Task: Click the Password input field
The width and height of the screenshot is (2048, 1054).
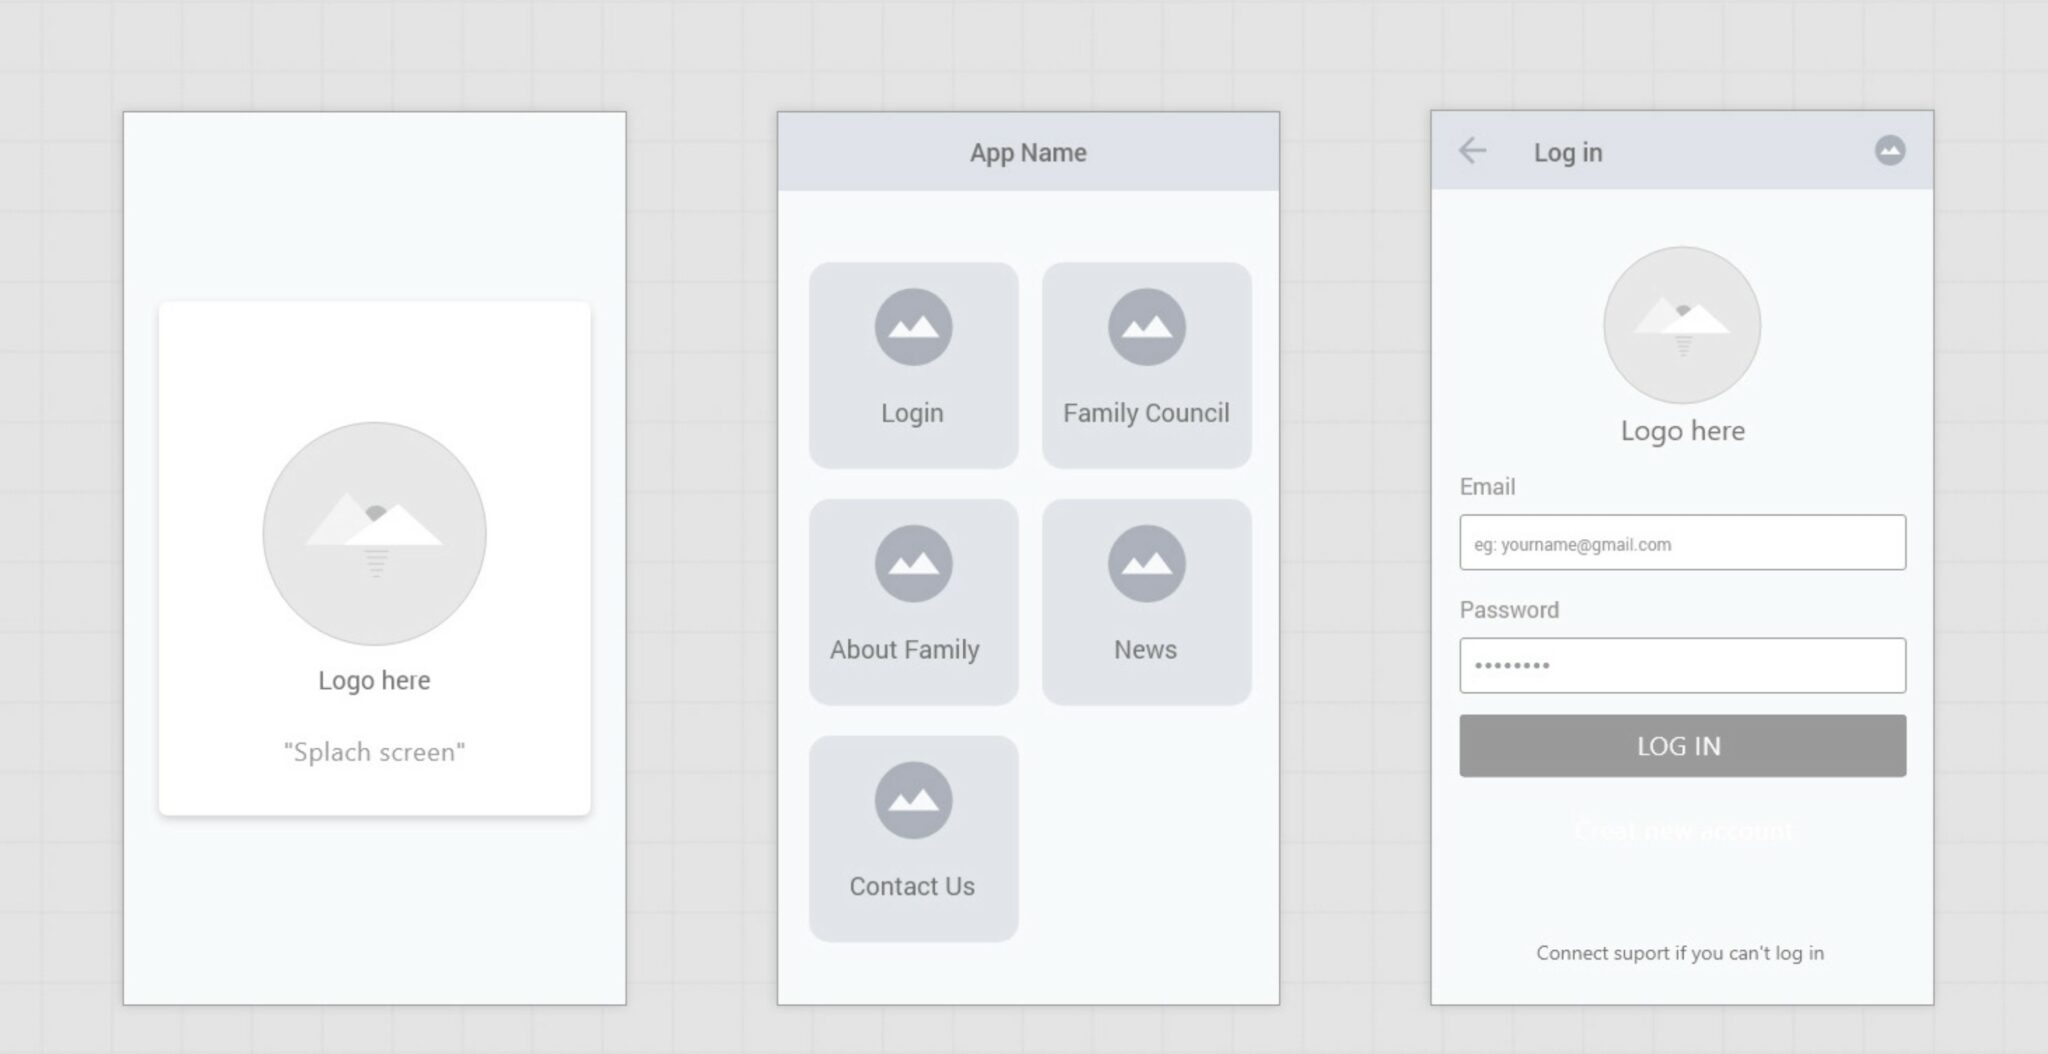Action: point(1681,664)
